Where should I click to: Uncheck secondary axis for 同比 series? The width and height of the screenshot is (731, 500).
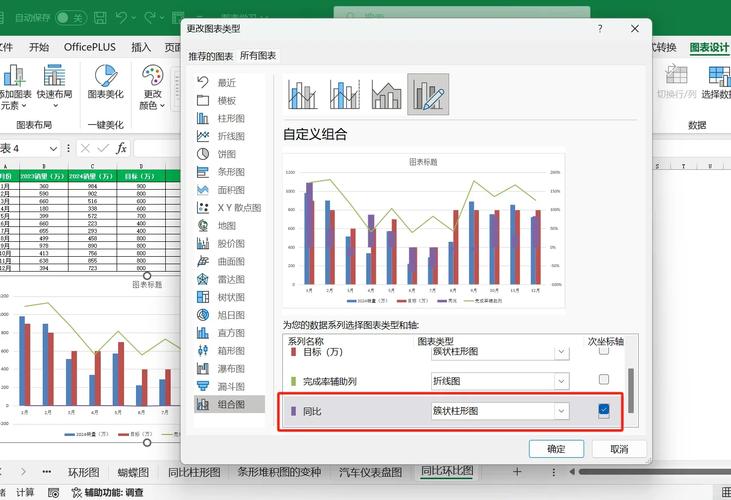tap(604, 410)
